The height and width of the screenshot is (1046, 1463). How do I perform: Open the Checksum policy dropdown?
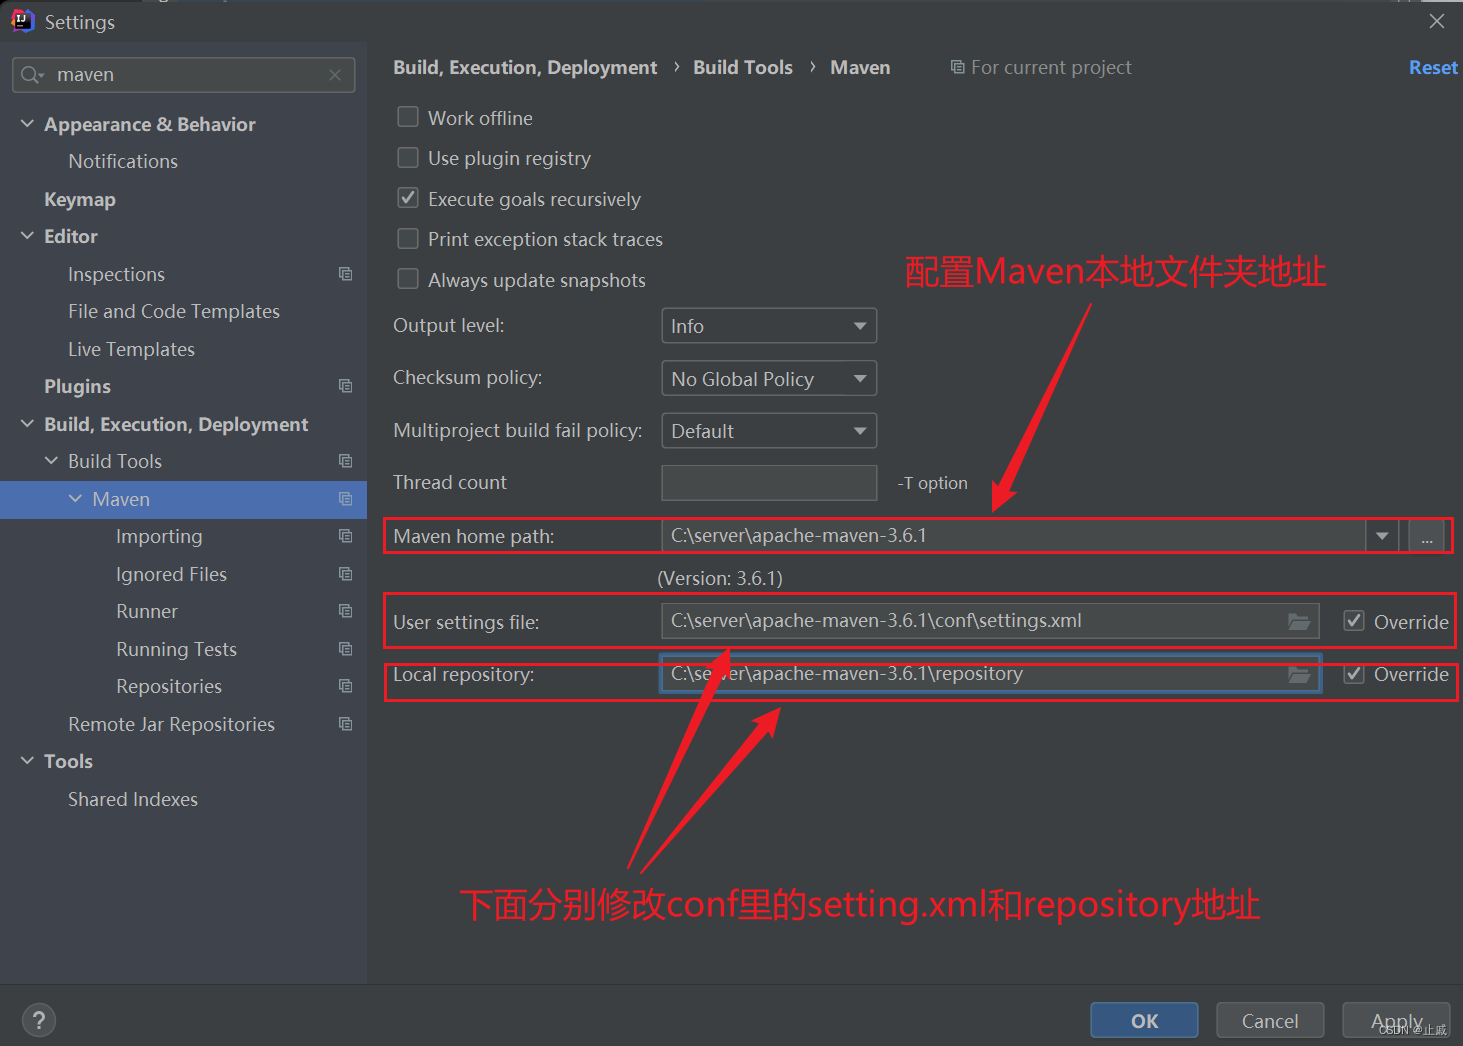click(769, 379)
